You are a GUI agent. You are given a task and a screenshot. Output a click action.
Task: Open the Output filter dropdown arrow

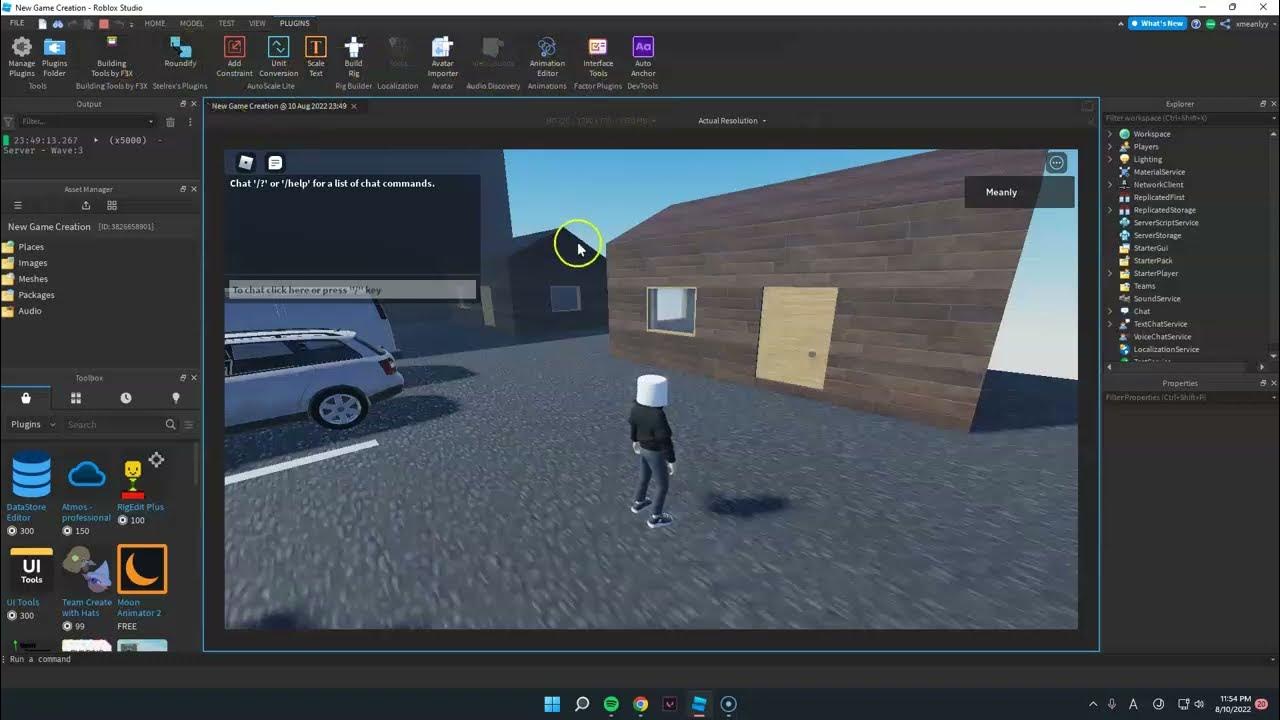151,122
